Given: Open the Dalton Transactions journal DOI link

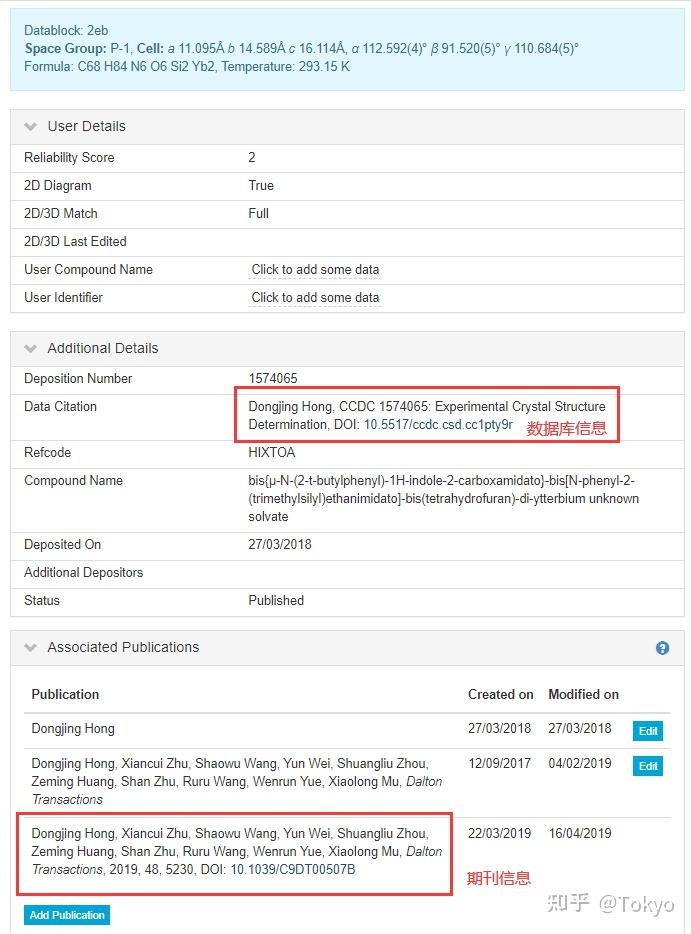Looking at the screenshot, I should [x=293, y=870].
